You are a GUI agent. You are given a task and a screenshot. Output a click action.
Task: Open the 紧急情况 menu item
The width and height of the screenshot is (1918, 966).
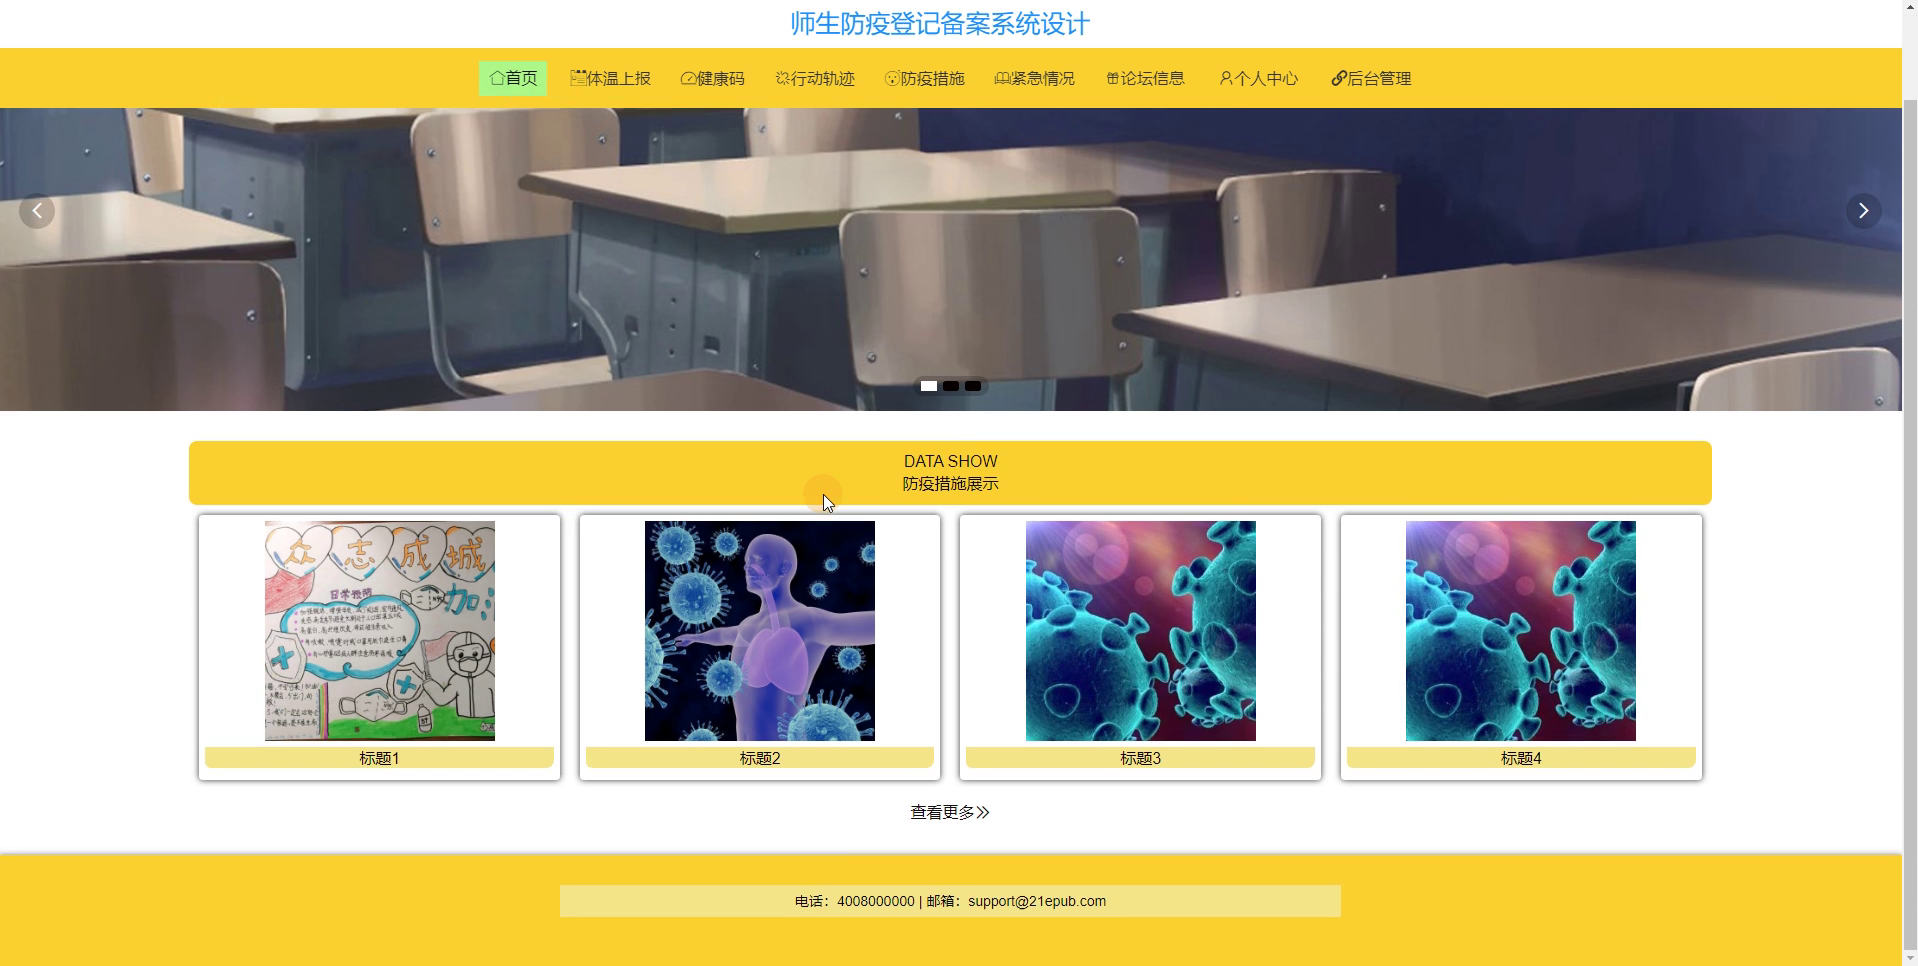(x=1035, y=78)
